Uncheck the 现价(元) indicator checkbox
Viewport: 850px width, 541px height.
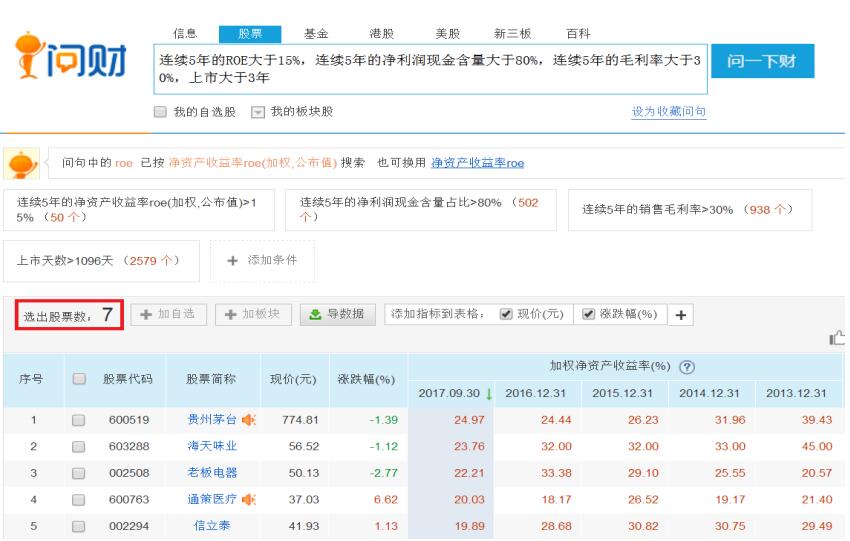506,314
